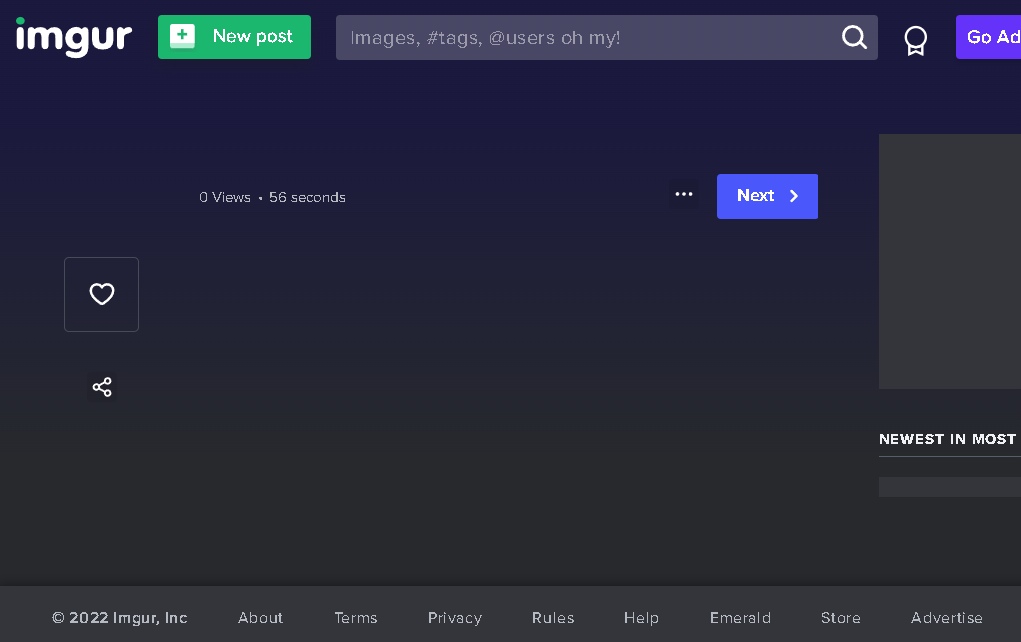Open the Emerald footer link

click(740, 618)
